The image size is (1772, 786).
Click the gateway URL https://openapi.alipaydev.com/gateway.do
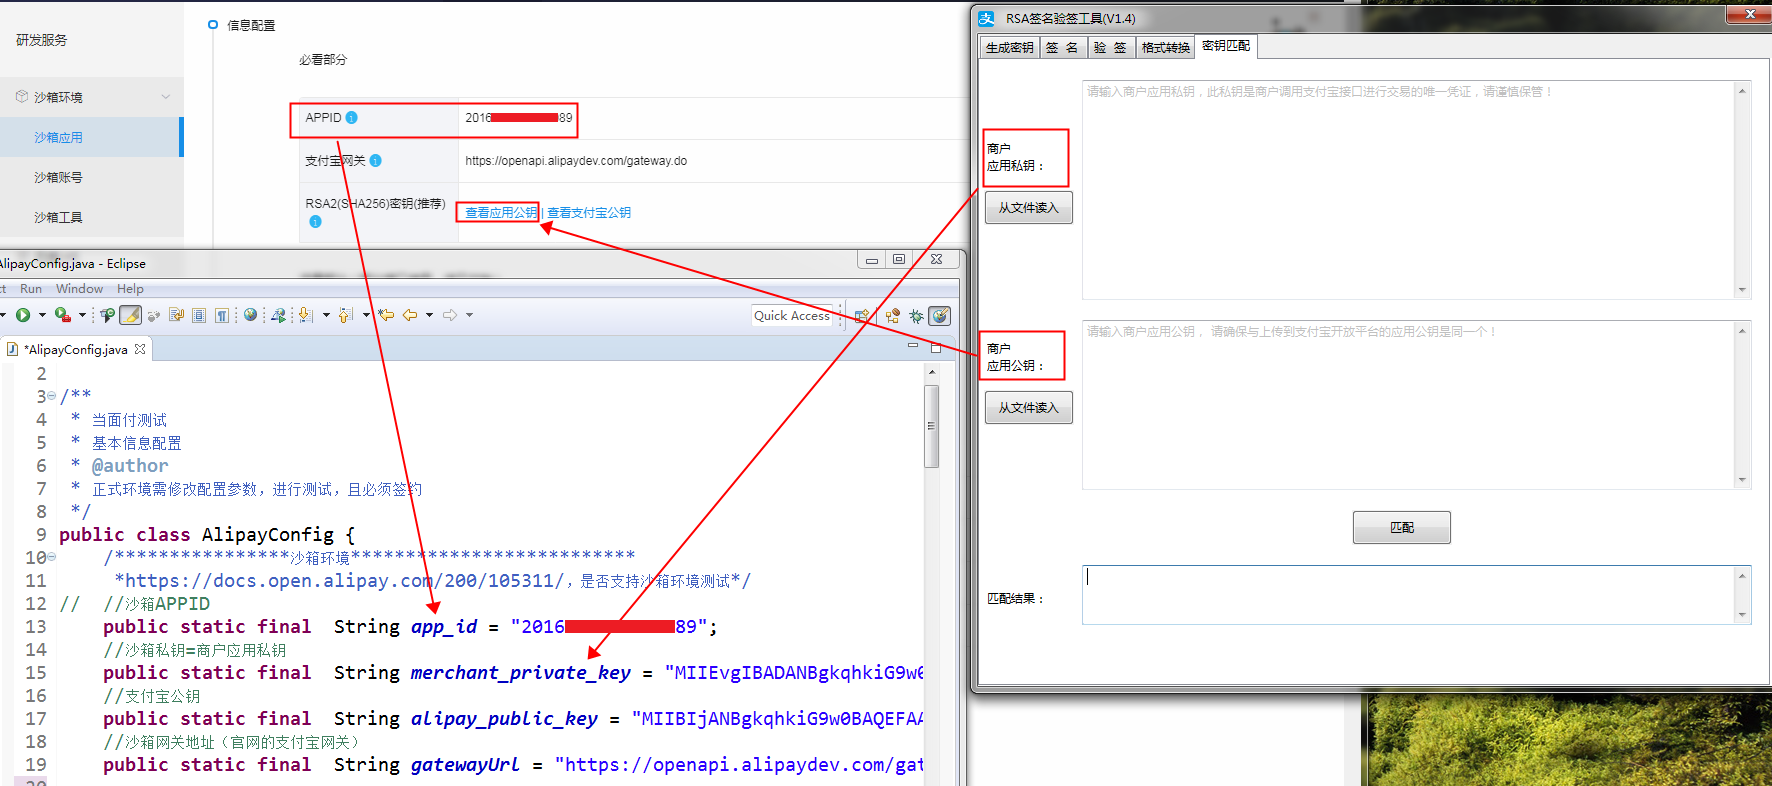[576, 160]
